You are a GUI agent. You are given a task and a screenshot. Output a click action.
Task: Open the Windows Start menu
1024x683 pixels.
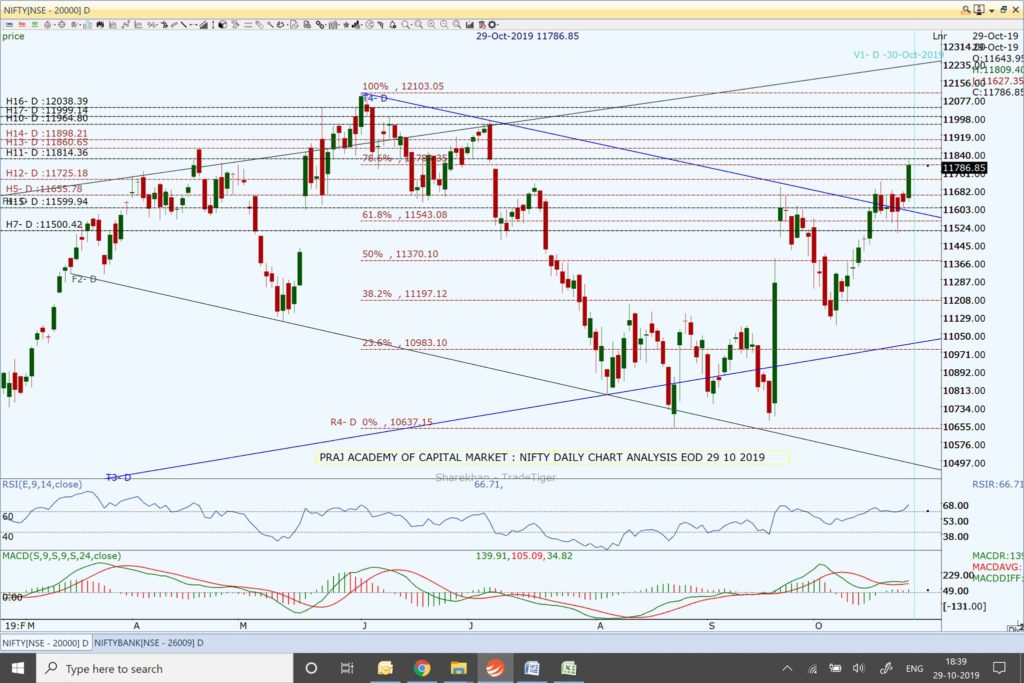click(18, 668)
